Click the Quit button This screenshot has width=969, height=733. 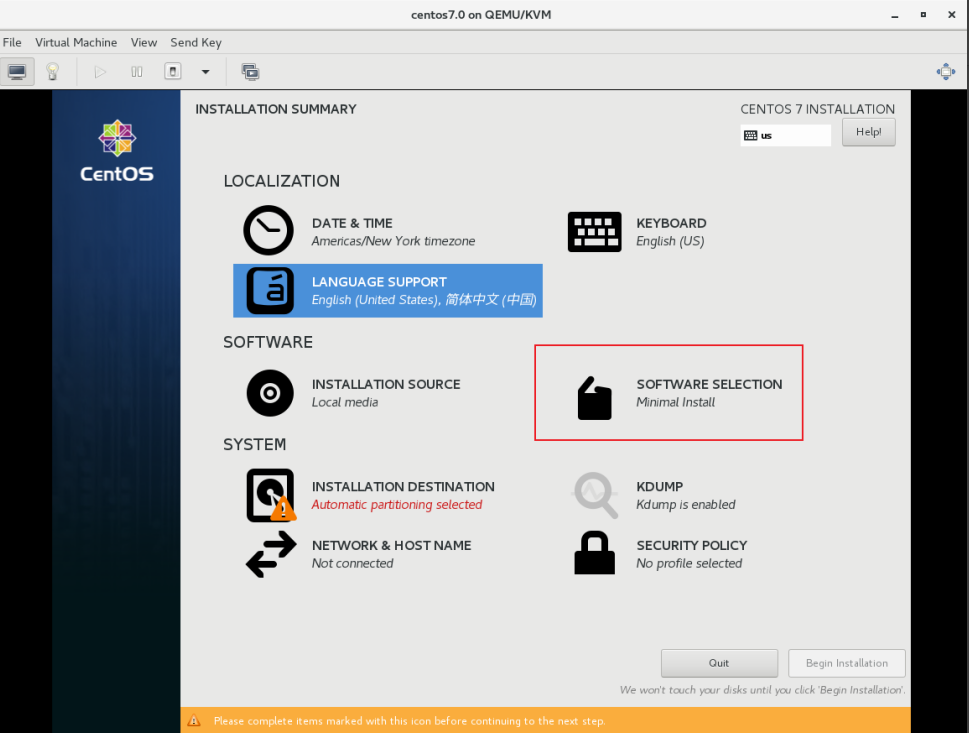coord(719,663)
